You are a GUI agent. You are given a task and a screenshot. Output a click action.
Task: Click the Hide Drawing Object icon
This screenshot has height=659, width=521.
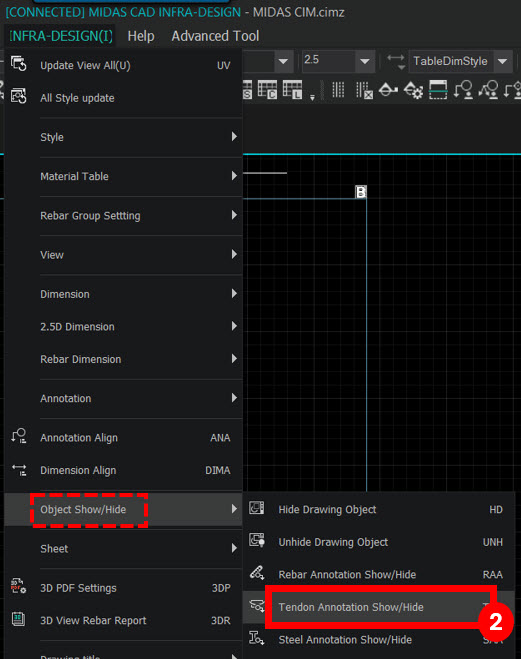pos(257,508)
